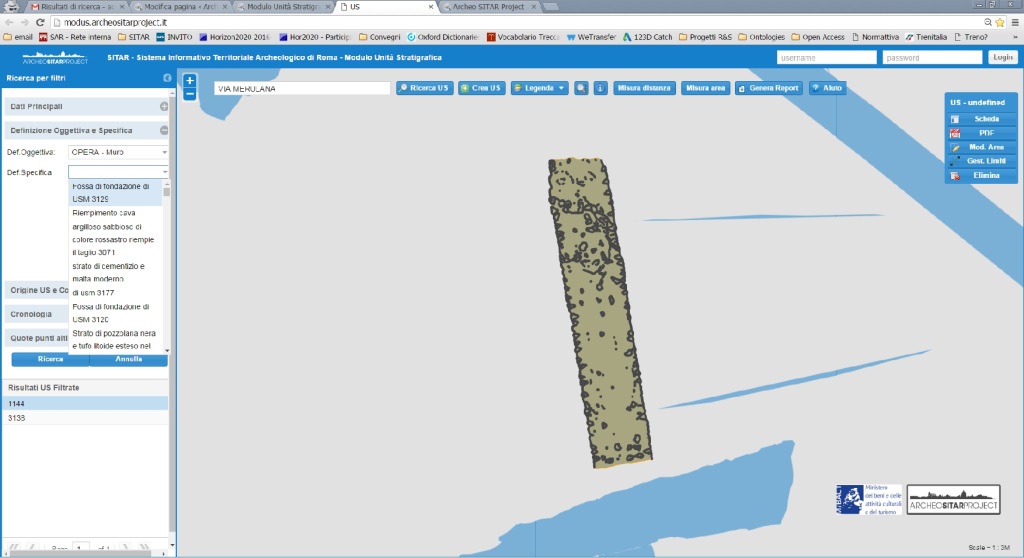This screenshot has height=558, width=1024.
Task: Click Elimina to delete the US
Action: [980, 175]
